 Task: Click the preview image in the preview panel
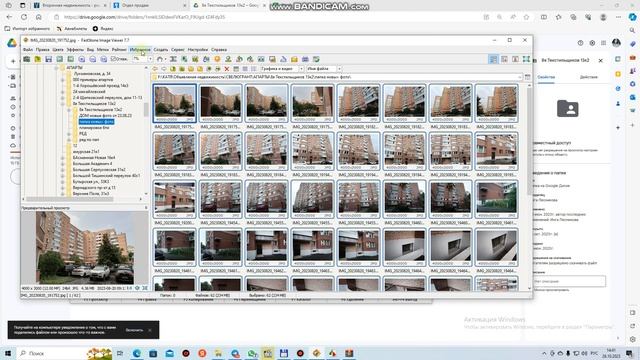coord(84,247)
